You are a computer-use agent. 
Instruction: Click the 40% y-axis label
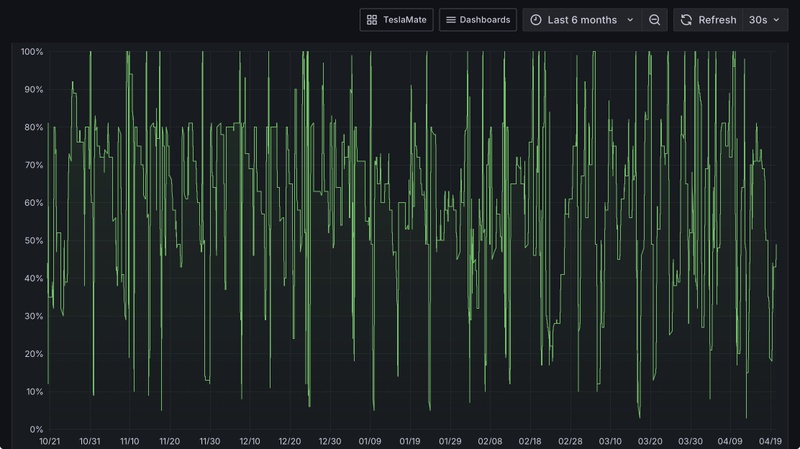34,278
